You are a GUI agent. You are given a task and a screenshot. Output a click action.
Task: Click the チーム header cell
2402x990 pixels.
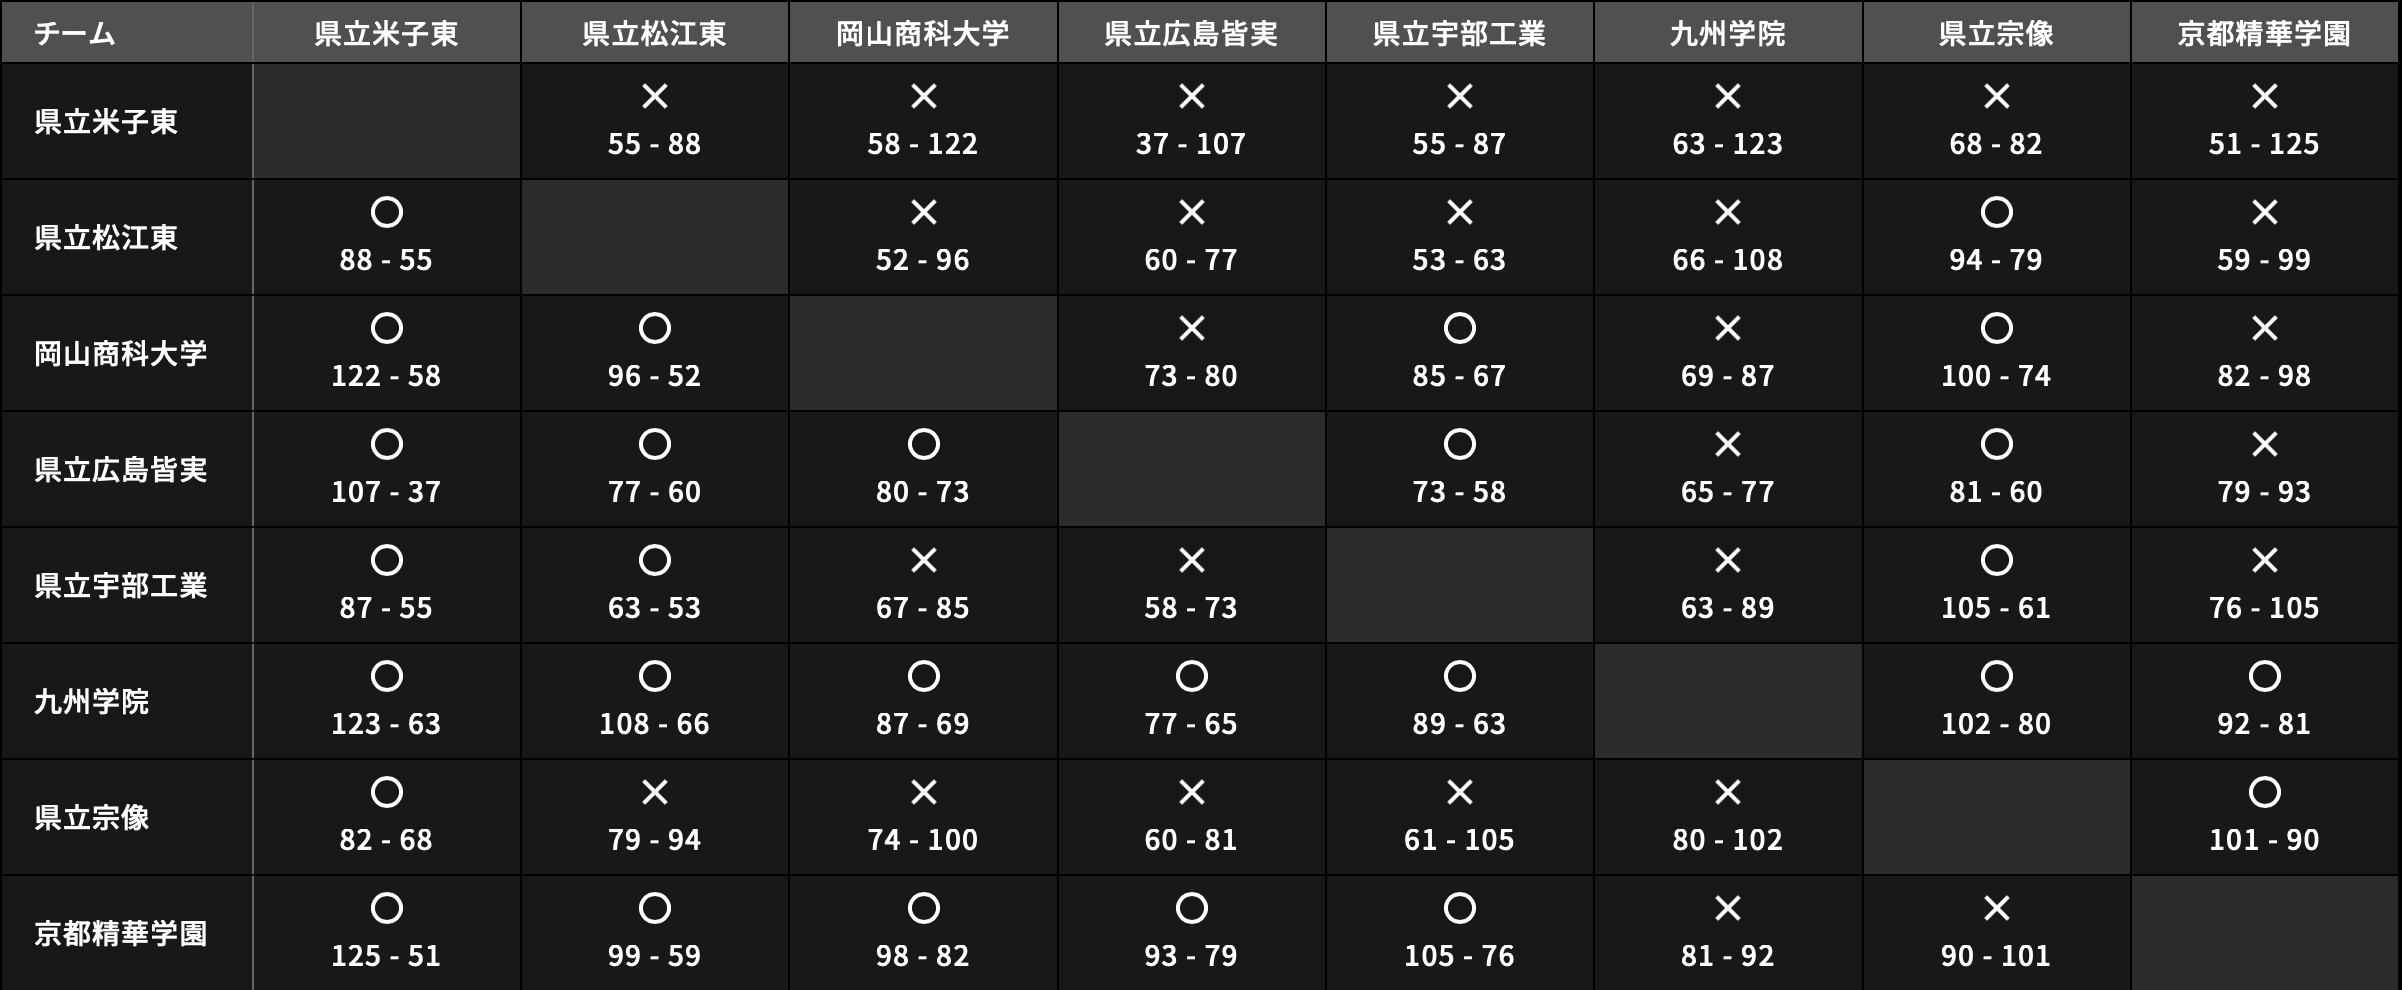tap(75, 34)
